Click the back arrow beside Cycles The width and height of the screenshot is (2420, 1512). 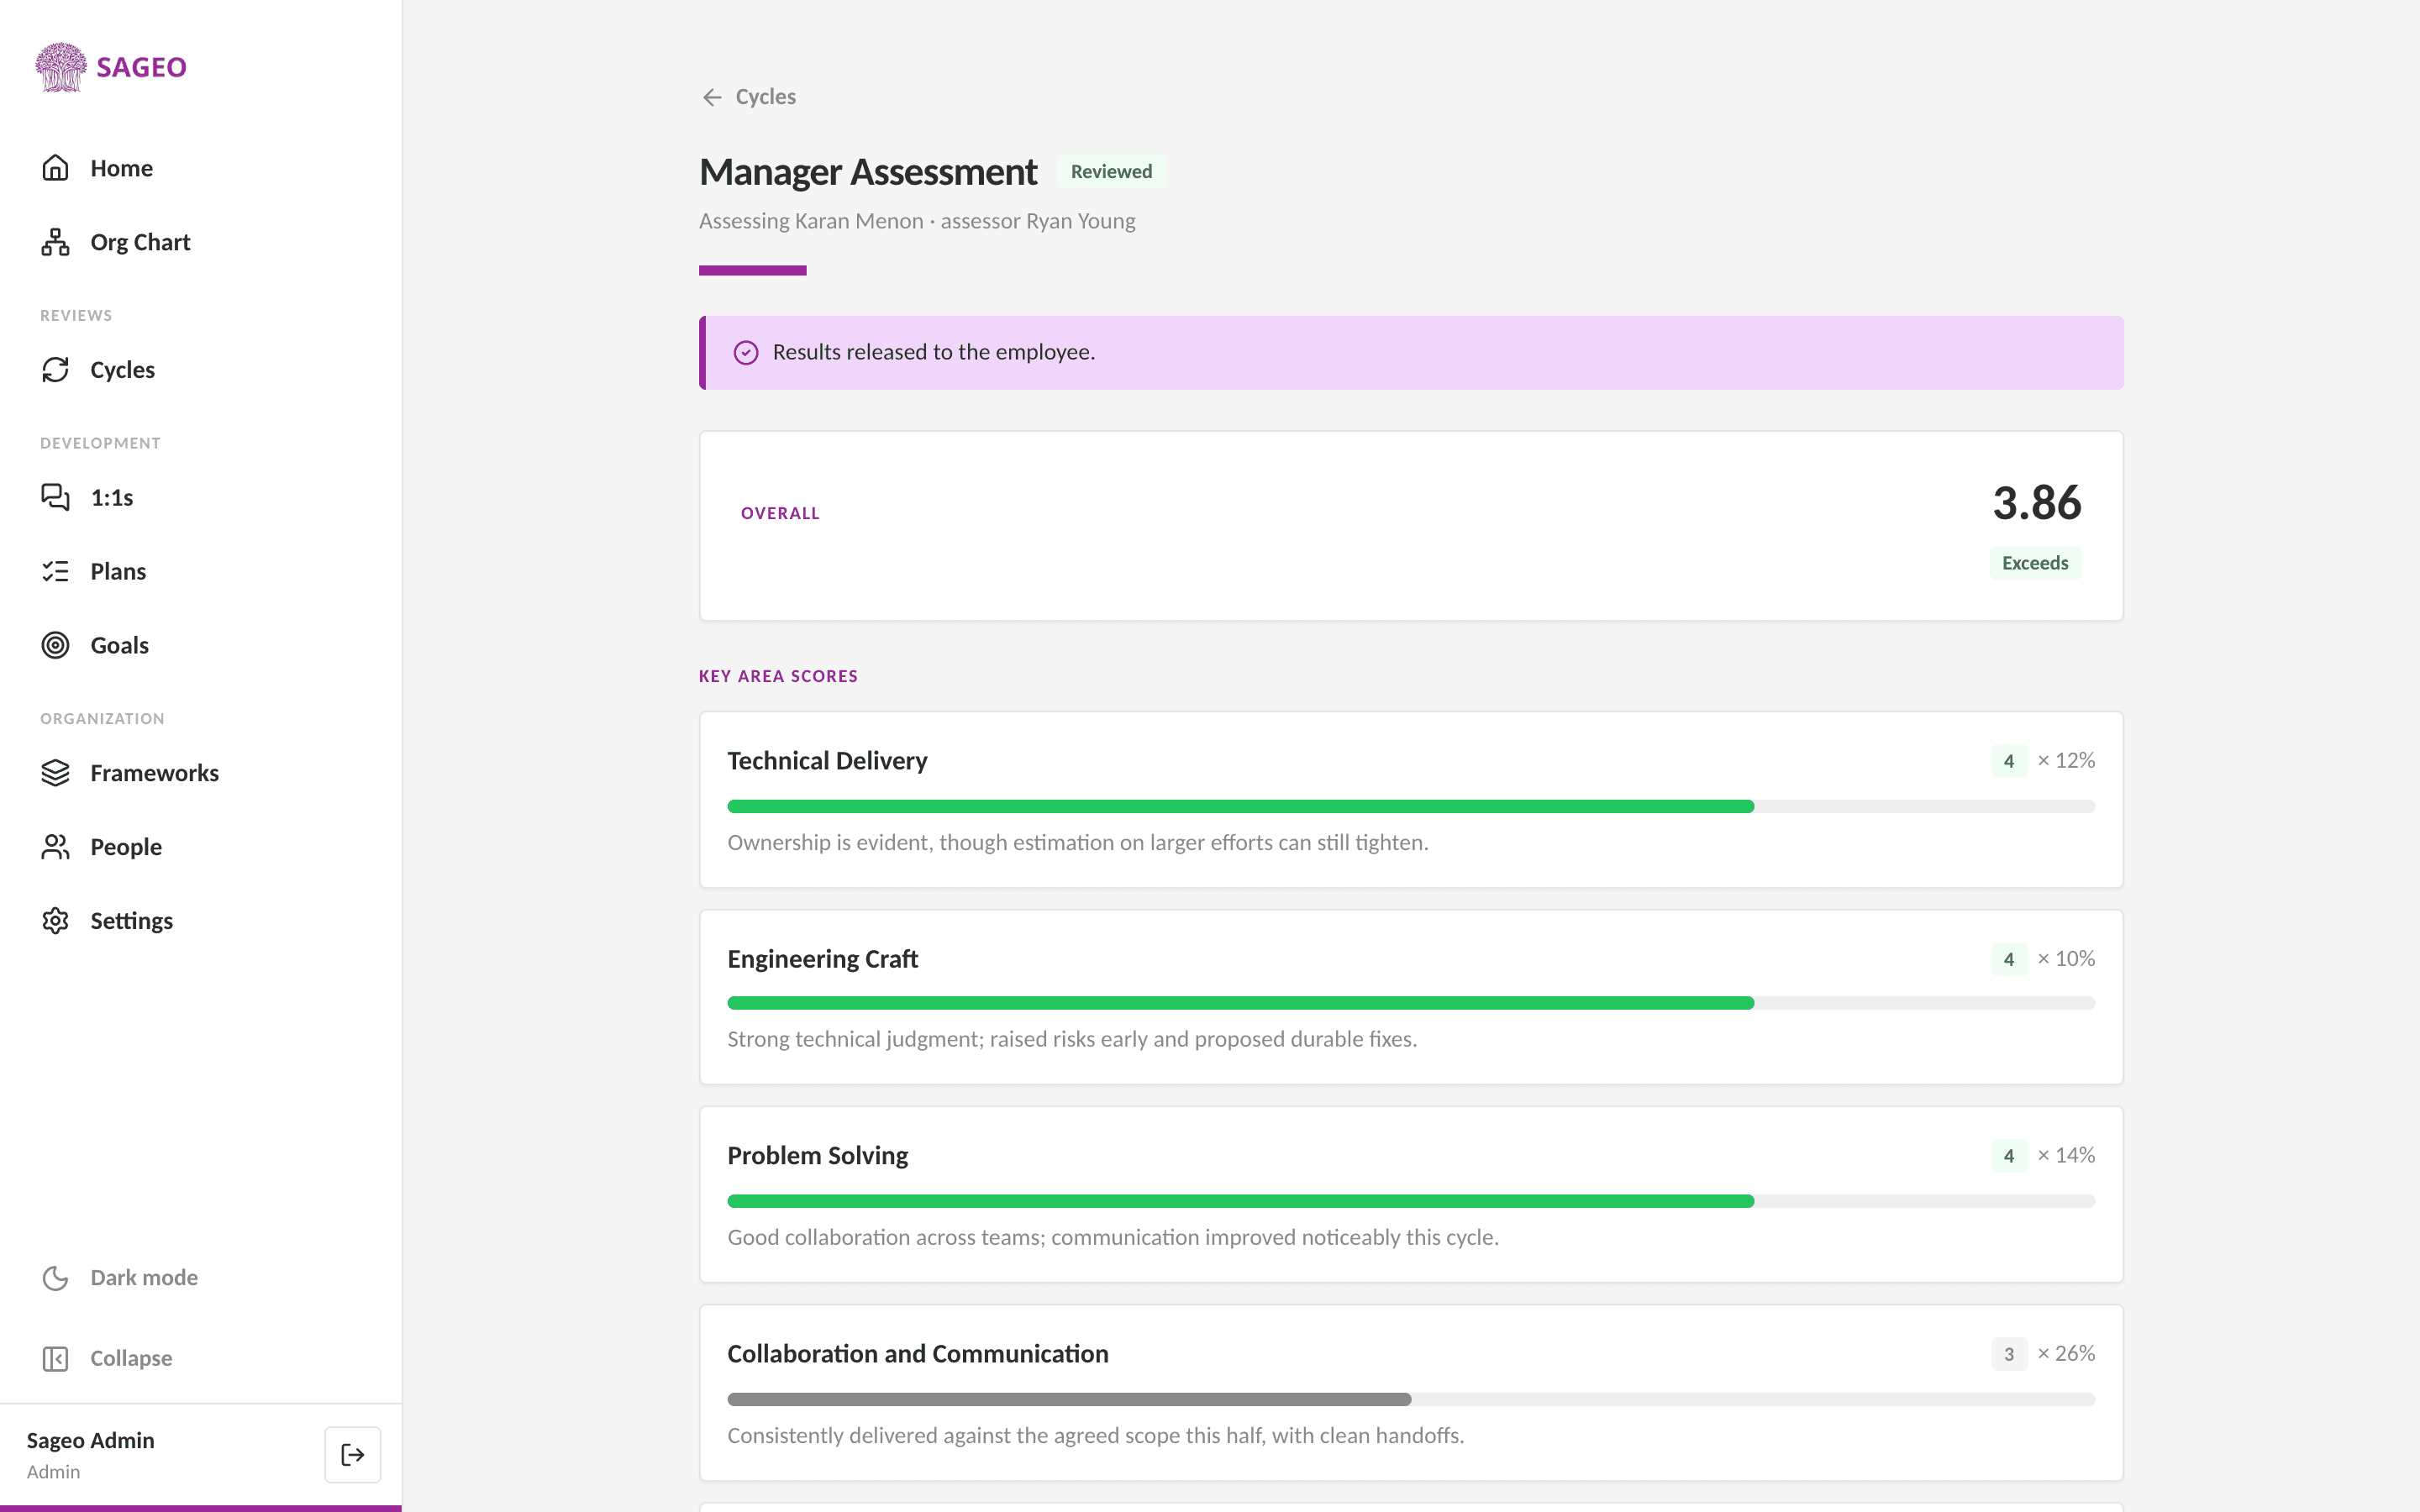point(712,97)
